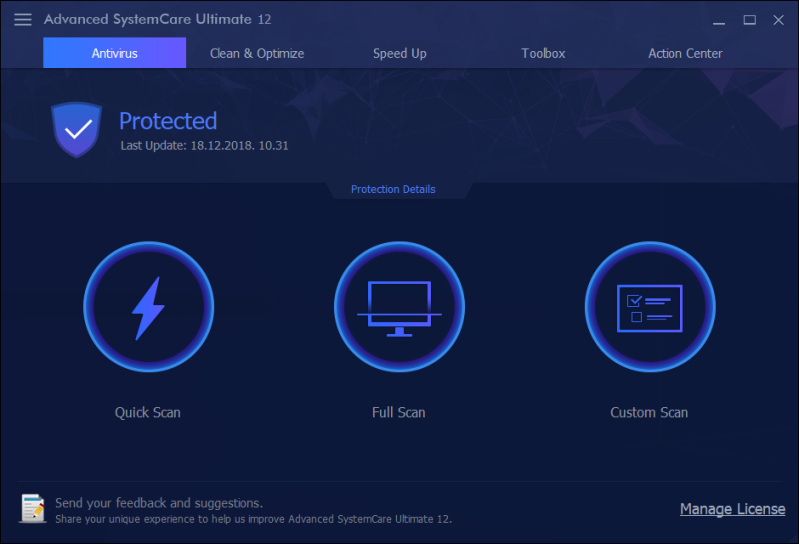Click the Quick Scan label

148,412
